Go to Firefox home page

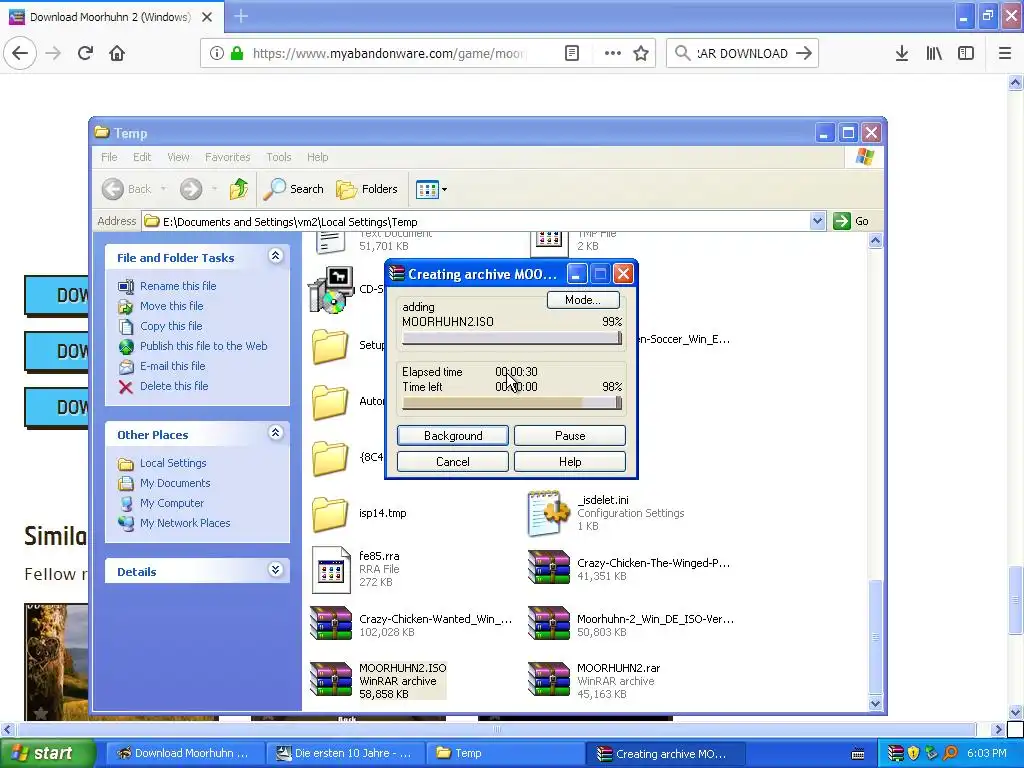(x=117, y=53)
